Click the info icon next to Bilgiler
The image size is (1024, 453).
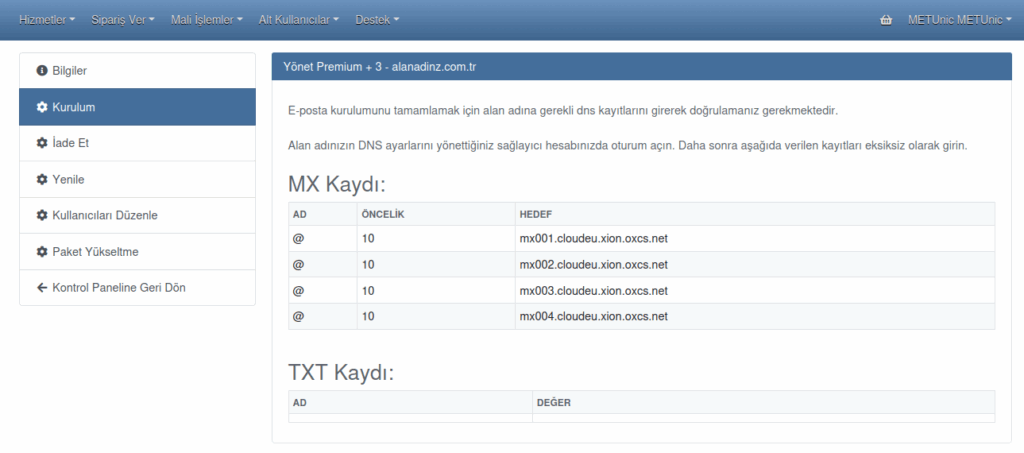point(42,71)
